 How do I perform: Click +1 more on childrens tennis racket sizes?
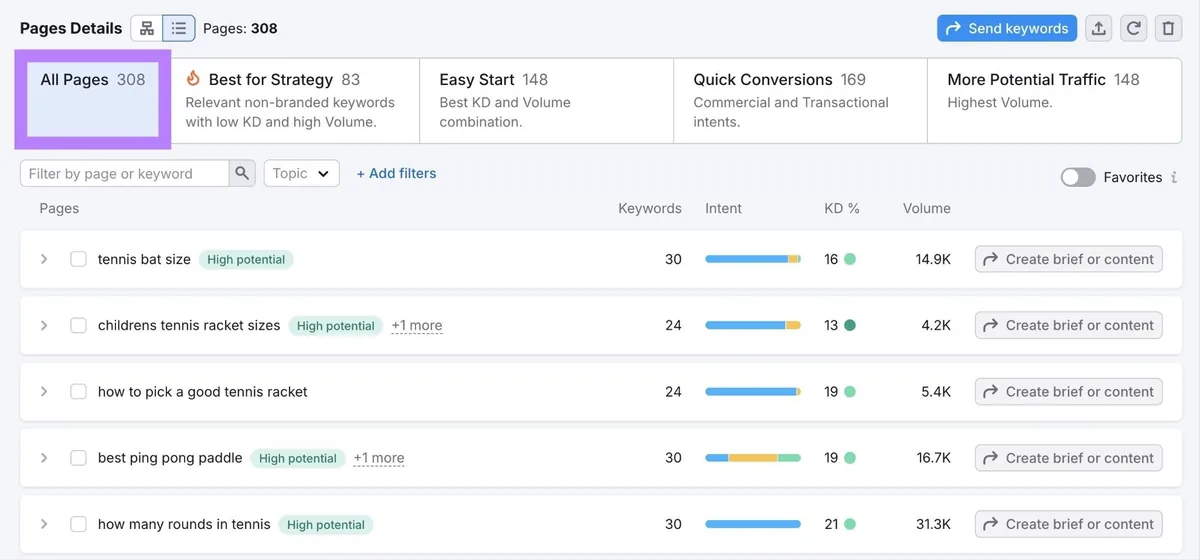(417, 326)
